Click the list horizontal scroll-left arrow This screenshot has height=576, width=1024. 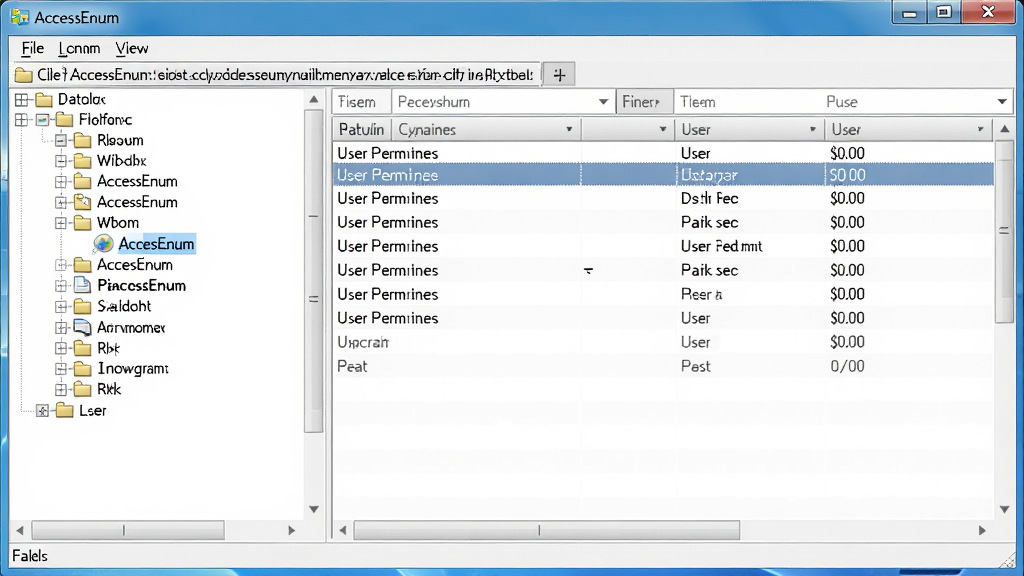pyautogui.click(x=343, y=530)
